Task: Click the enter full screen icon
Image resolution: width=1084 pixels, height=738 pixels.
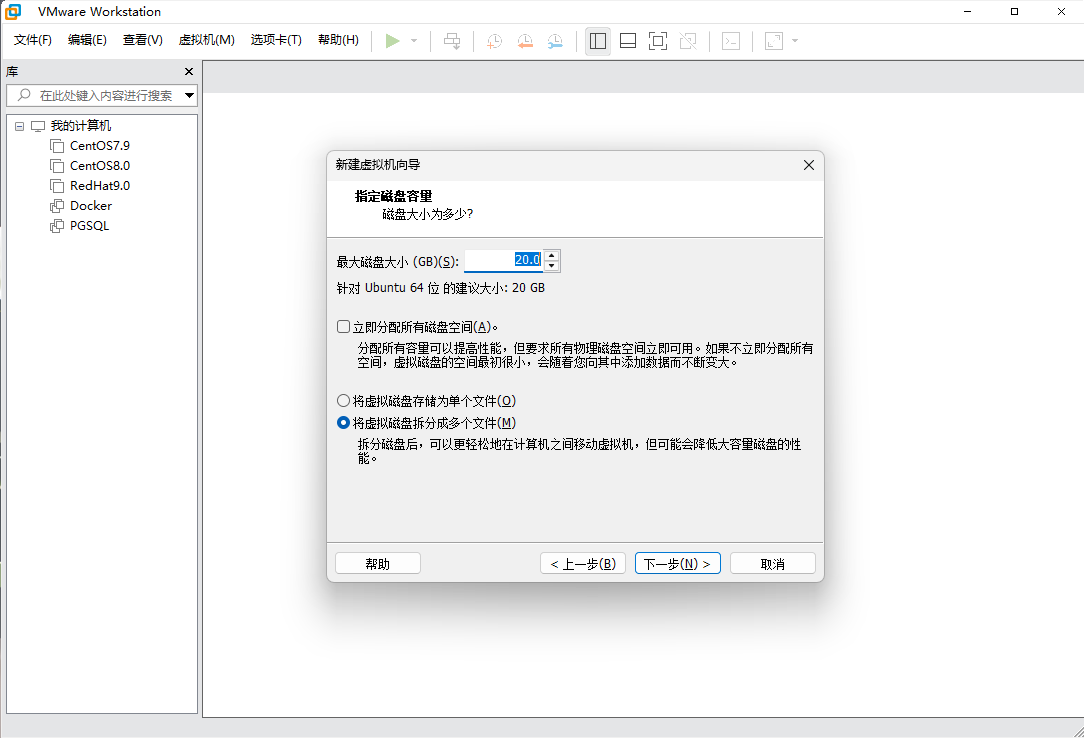Action: pyautogui.click(x=658, y=41)
